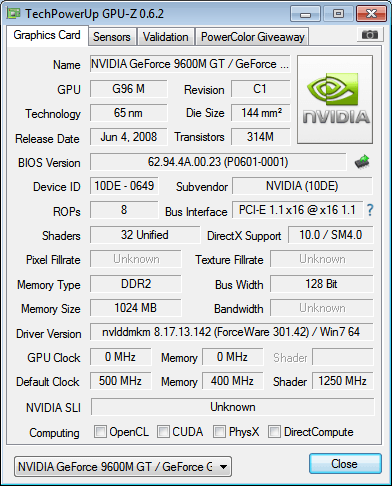Screen dimensions: 392x486
Task: Click the Die Size field 144 mm²
Action: 260,113
